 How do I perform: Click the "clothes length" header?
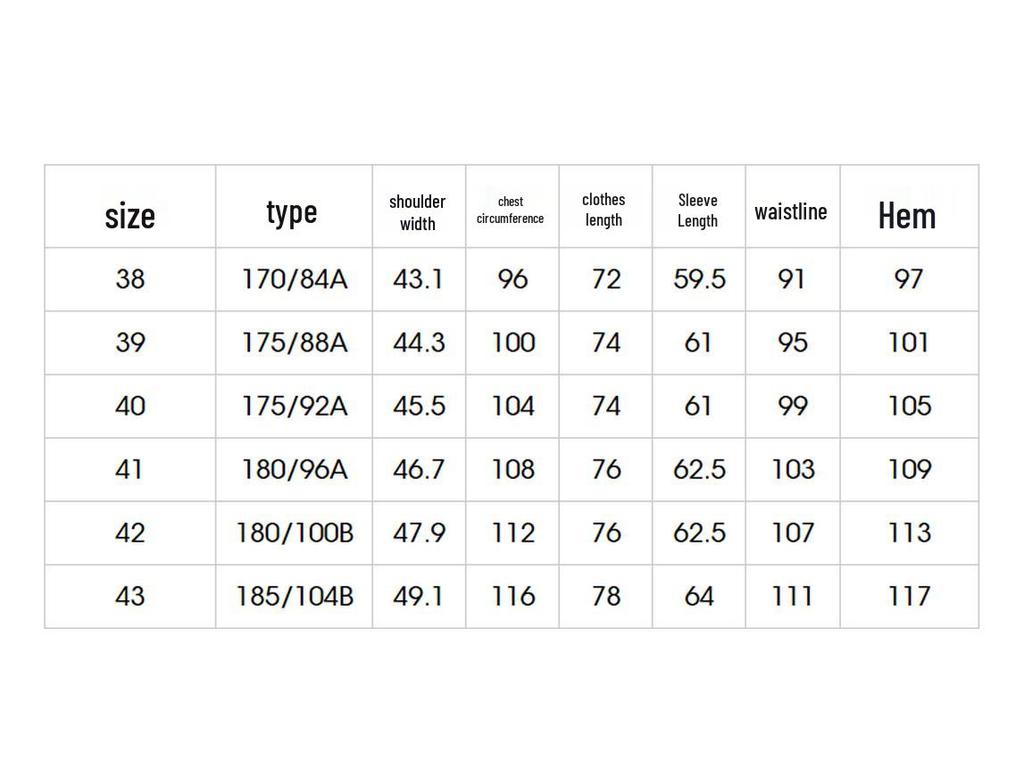[x=604, y=210]
